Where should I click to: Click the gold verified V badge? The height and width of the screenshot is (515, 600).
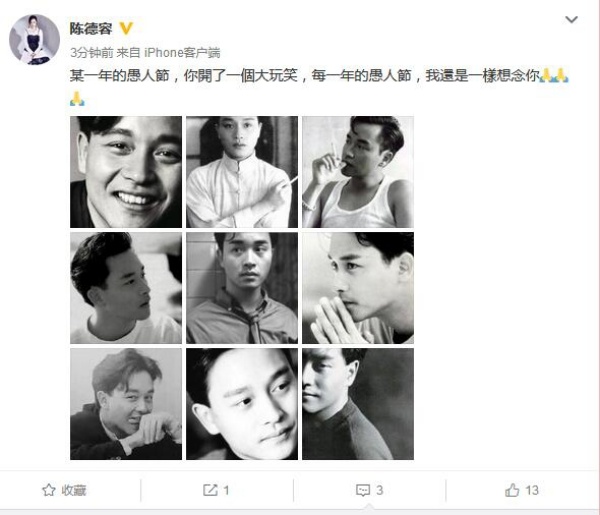pyautogui.click(x=126, y=29)
